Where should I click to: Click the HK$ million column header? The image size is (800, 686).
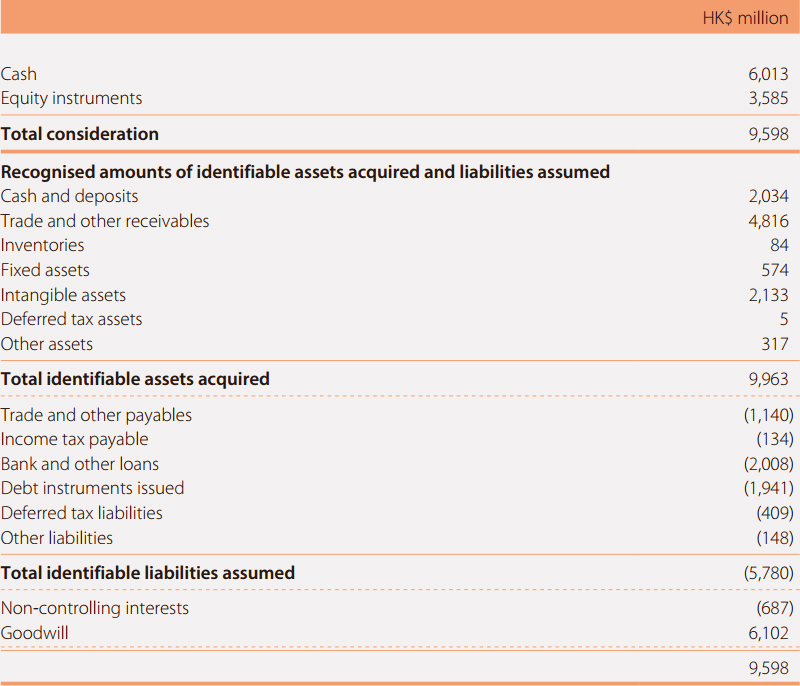(745, 18)
